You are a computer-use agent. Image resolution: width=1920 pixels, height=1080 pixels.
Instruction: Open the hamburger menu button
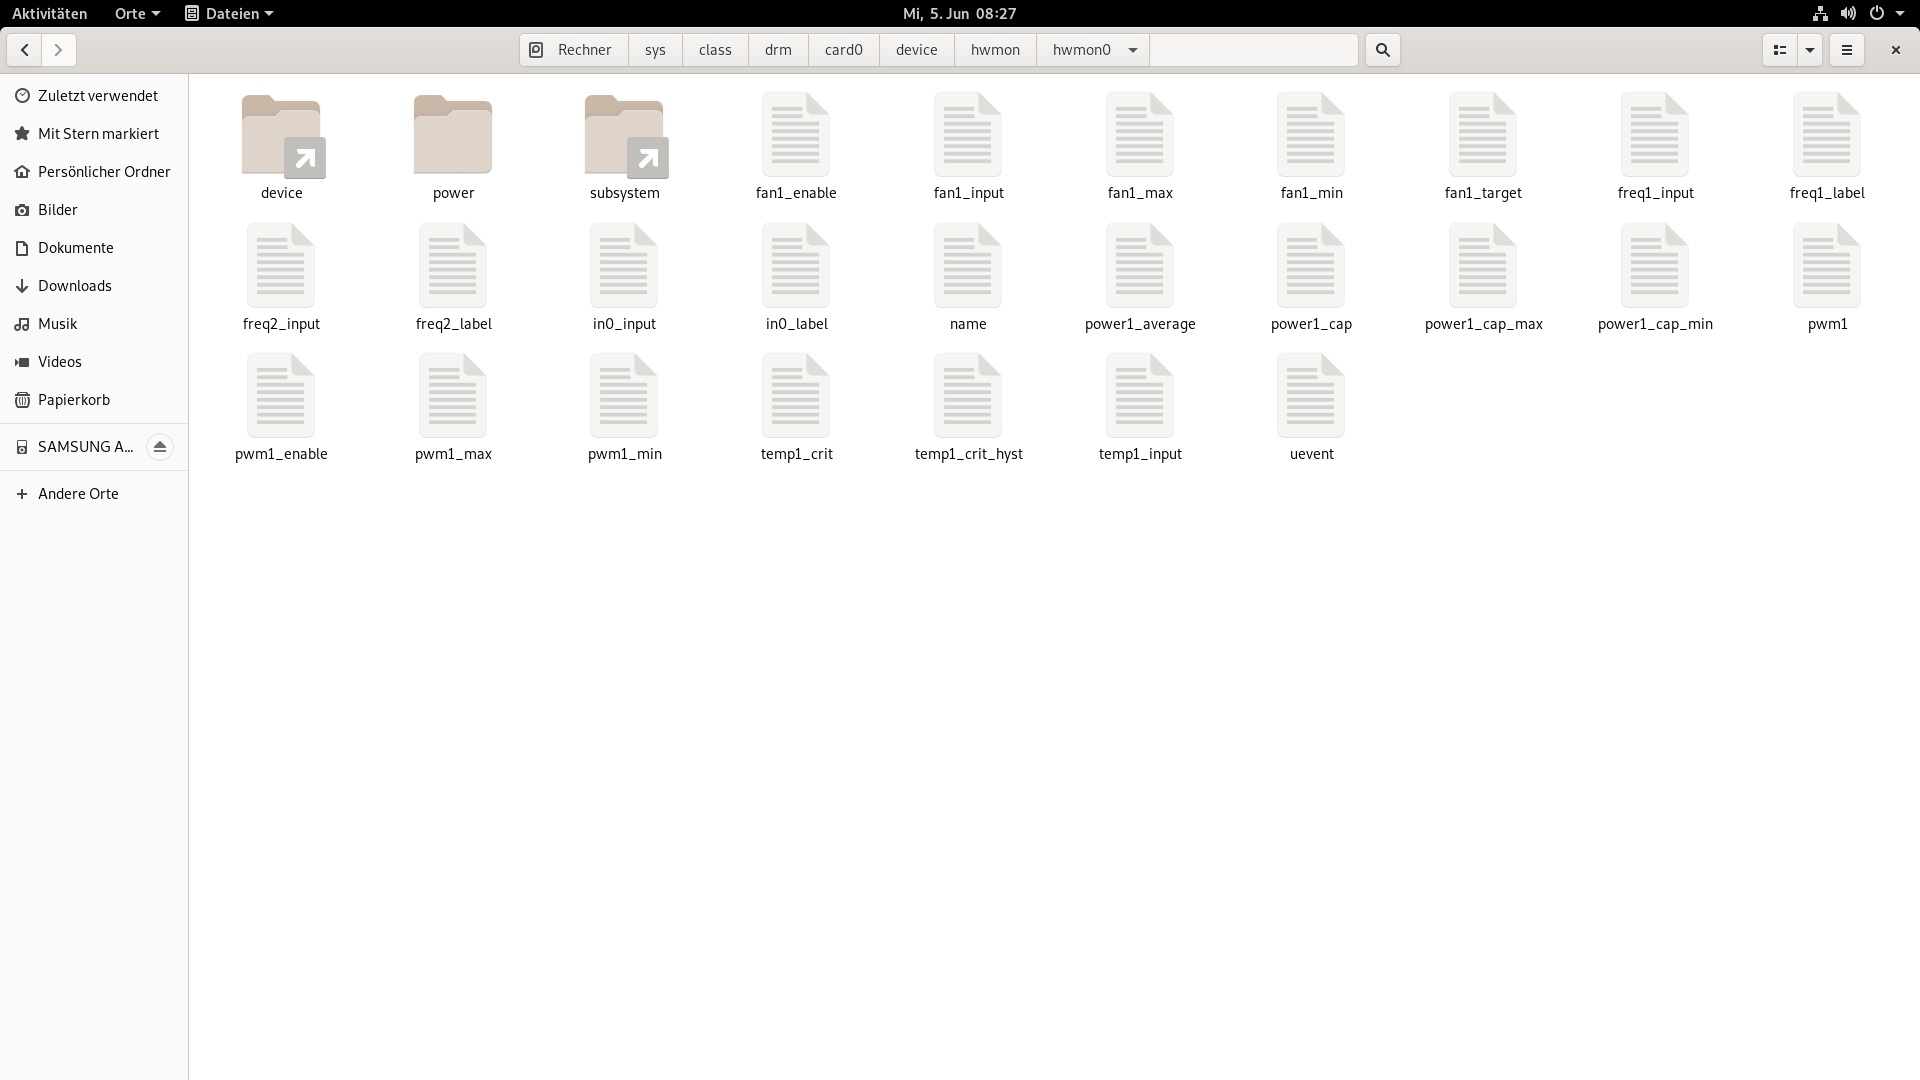pyautogui.click(x=1847, y=50)
